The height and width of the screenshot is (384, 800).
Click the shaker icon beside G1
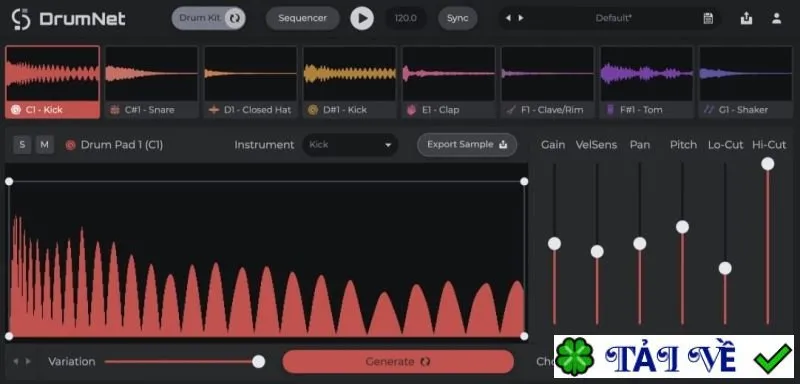709,110
